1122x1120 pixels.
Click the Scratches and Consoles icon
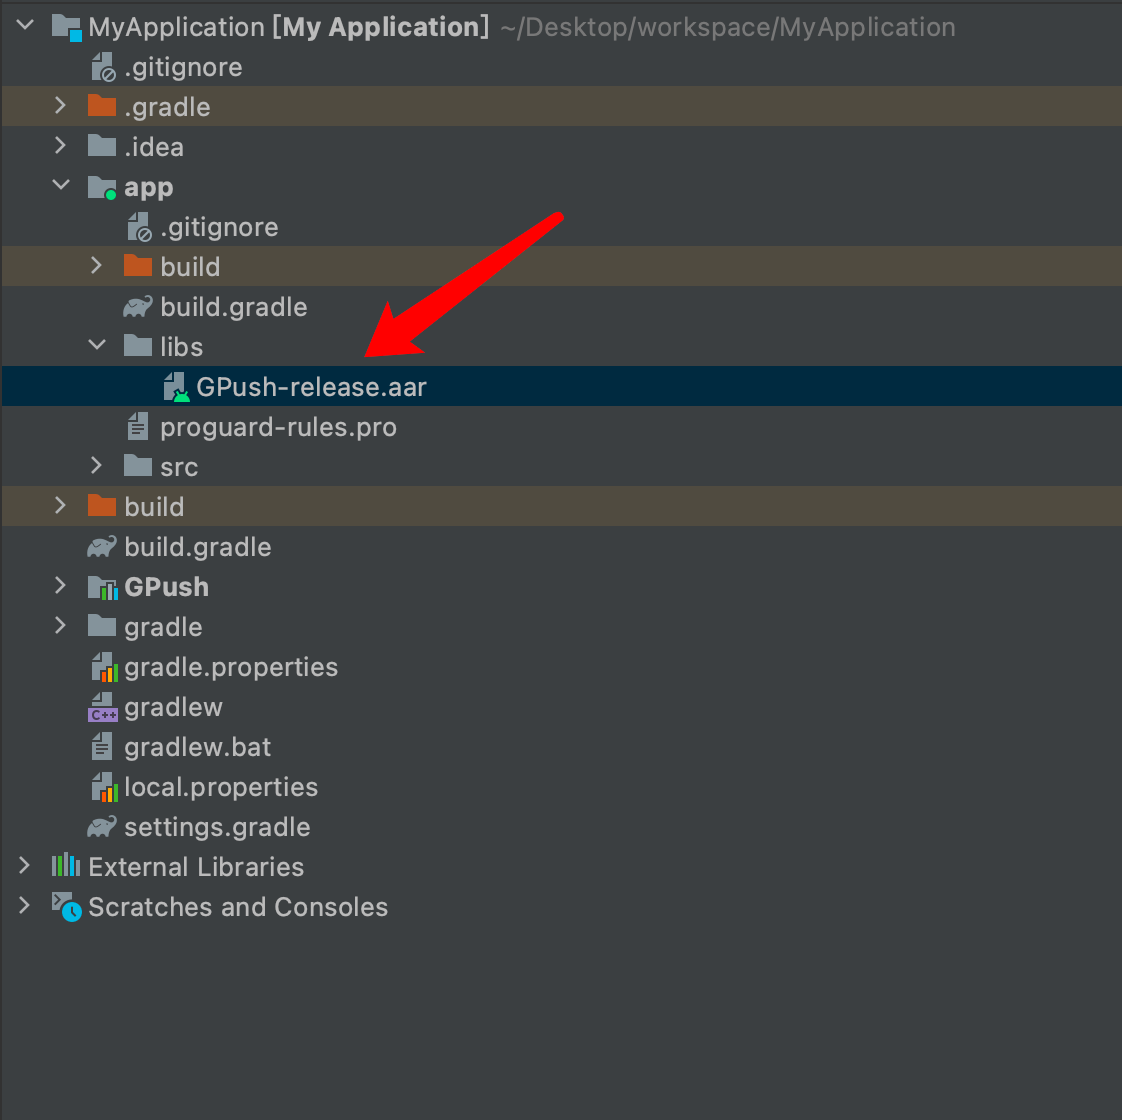tap(67, 907)
